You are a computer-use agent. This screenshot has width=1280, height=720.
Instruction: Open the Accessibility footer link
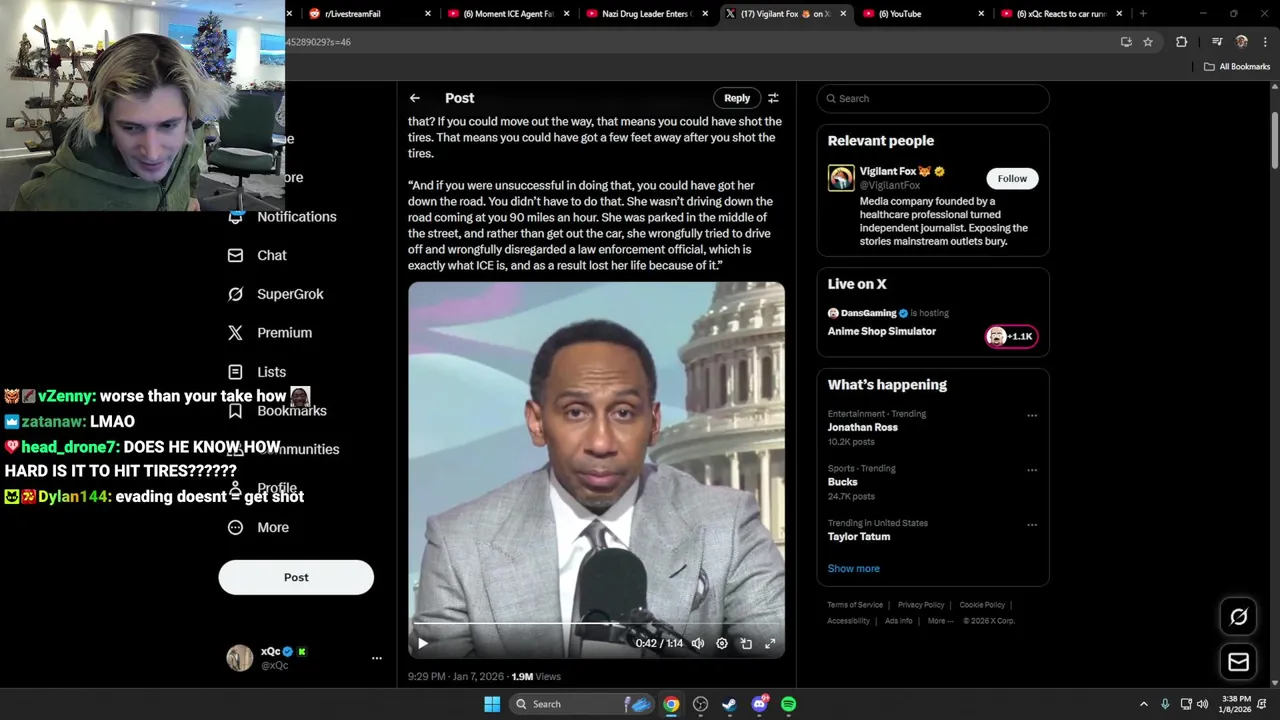pyautogui.click(x=848, y=621)
